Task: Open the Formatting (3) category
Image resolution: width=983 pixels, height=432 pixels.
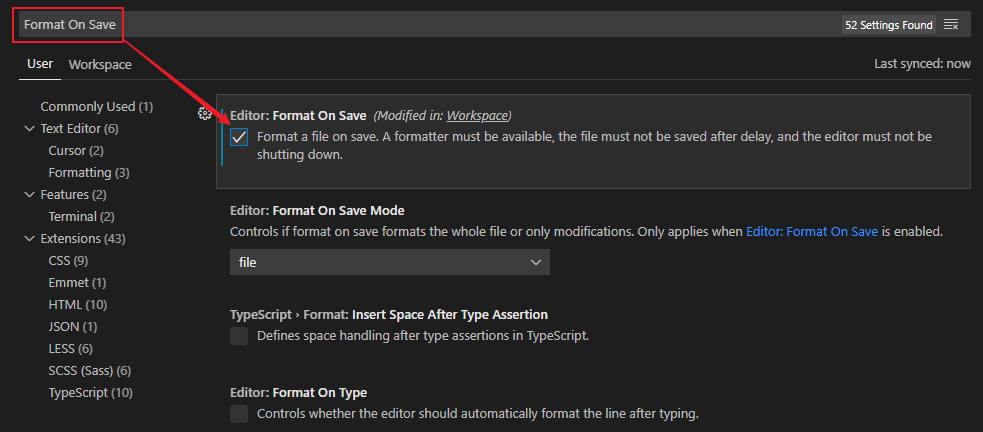Action: click(x=89, y=173)
